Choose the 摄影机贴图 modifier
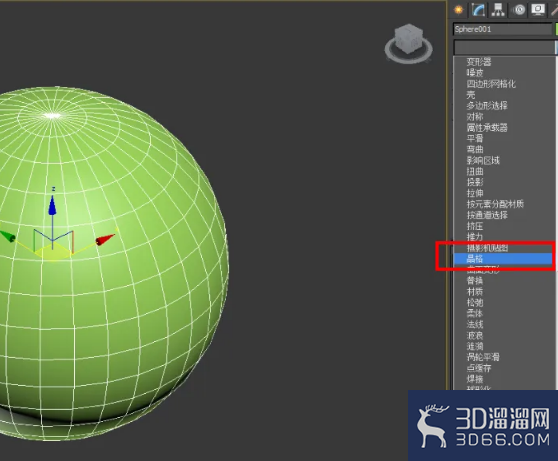Viewport: 558px width, 461px height. pyautogui.click(x=487, y=248)
